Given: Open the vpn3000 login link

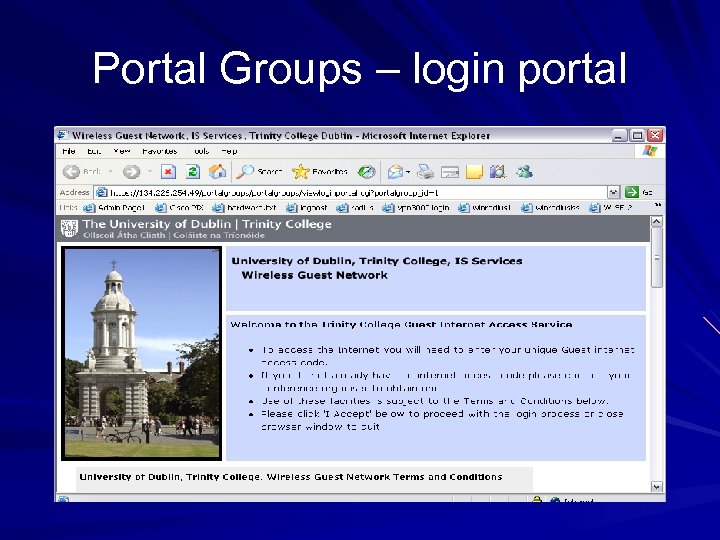Looking at the screenshot, I should click(416, 208).
